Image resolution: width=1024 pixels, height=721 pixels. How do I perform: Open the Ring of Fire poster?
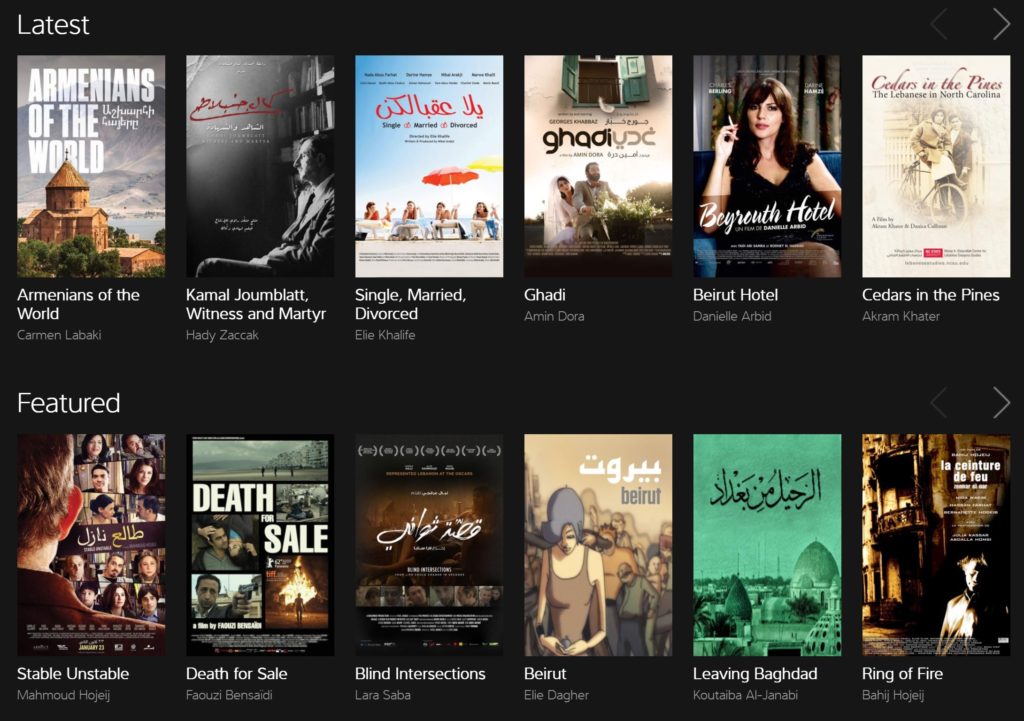point(936,545)
